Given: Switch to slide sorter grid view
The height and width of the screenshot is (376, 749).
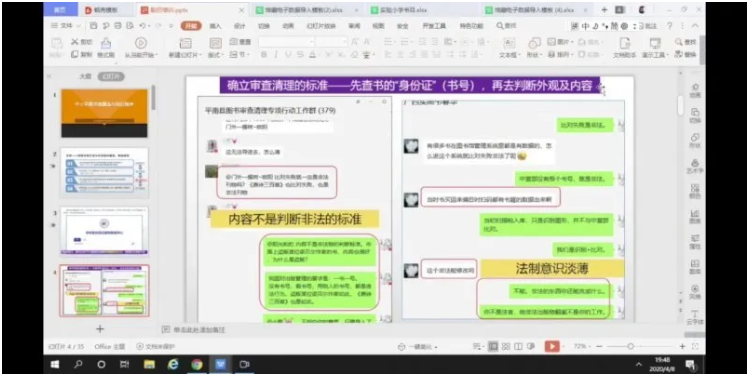Looking at the screenshot, I should coord(506,346).
